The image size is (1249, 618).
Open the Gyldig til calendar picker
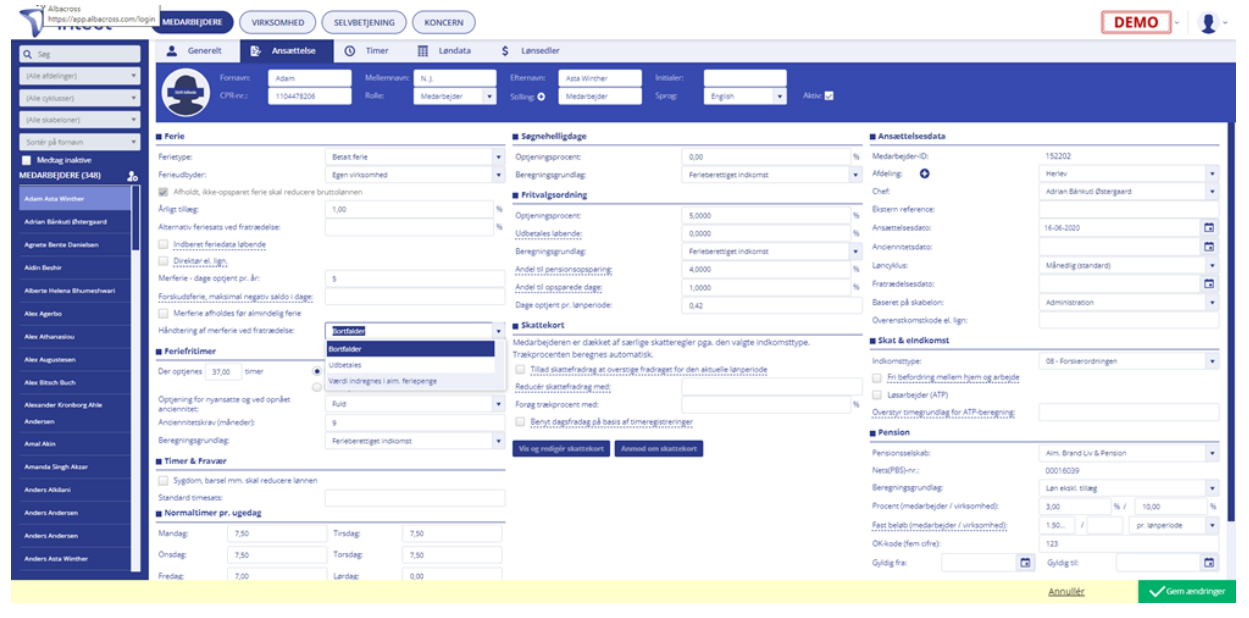(x=1208, y=563)
